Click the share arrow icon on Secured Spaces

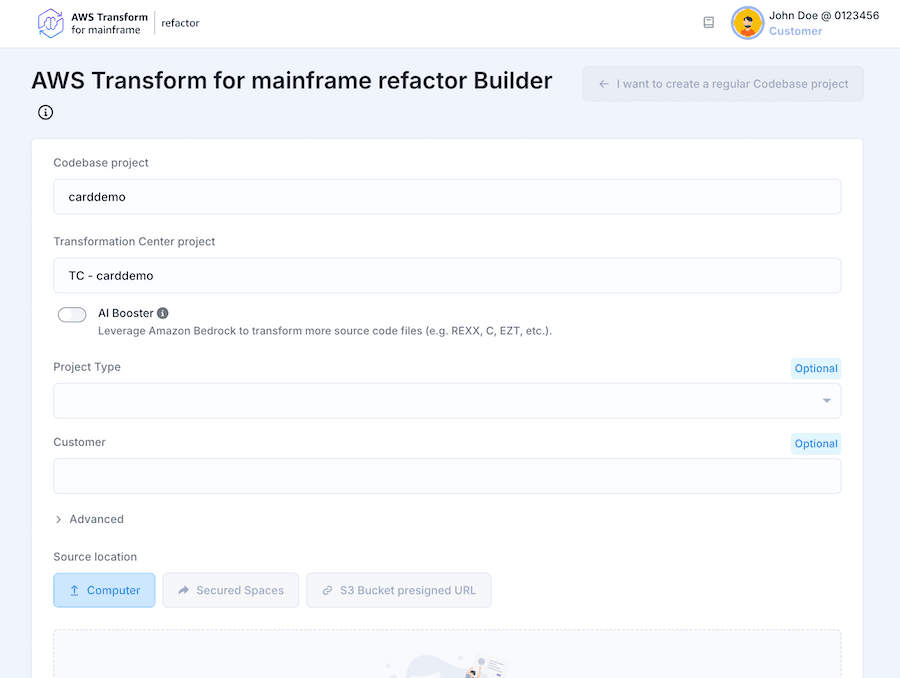click(184, 590)
